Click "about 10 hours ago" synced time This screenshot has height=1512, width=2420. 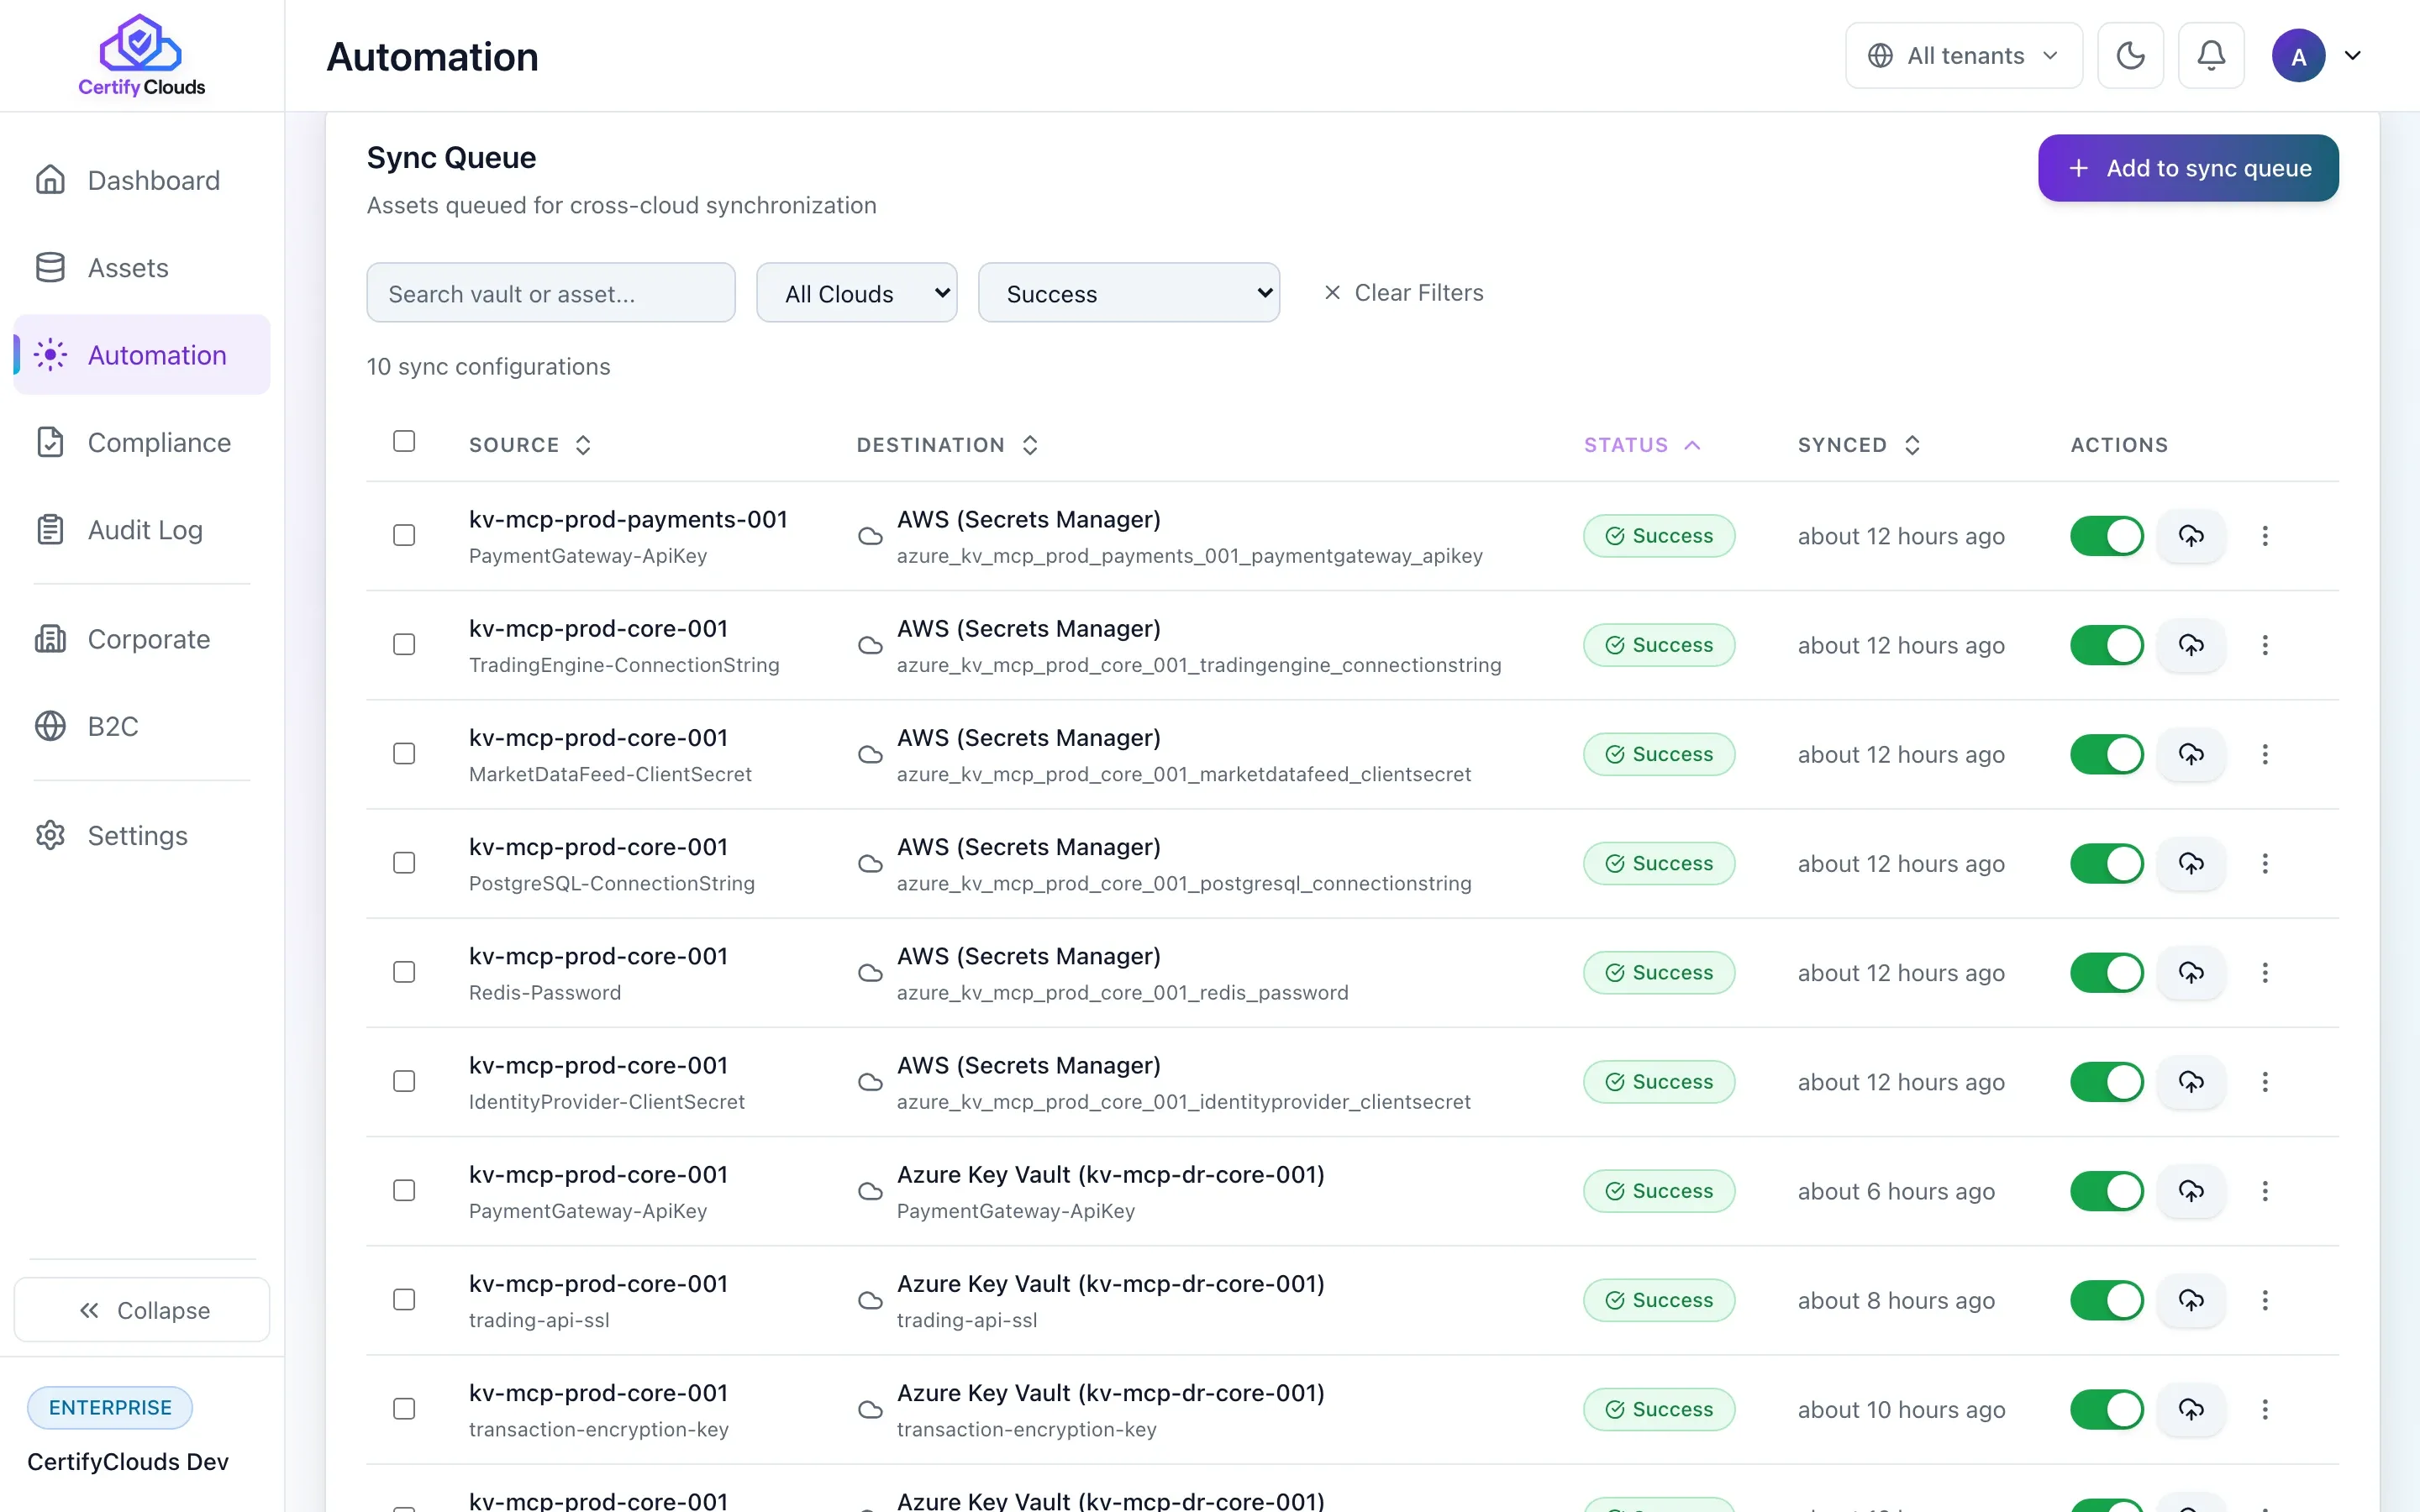tap(1901, 1409)
